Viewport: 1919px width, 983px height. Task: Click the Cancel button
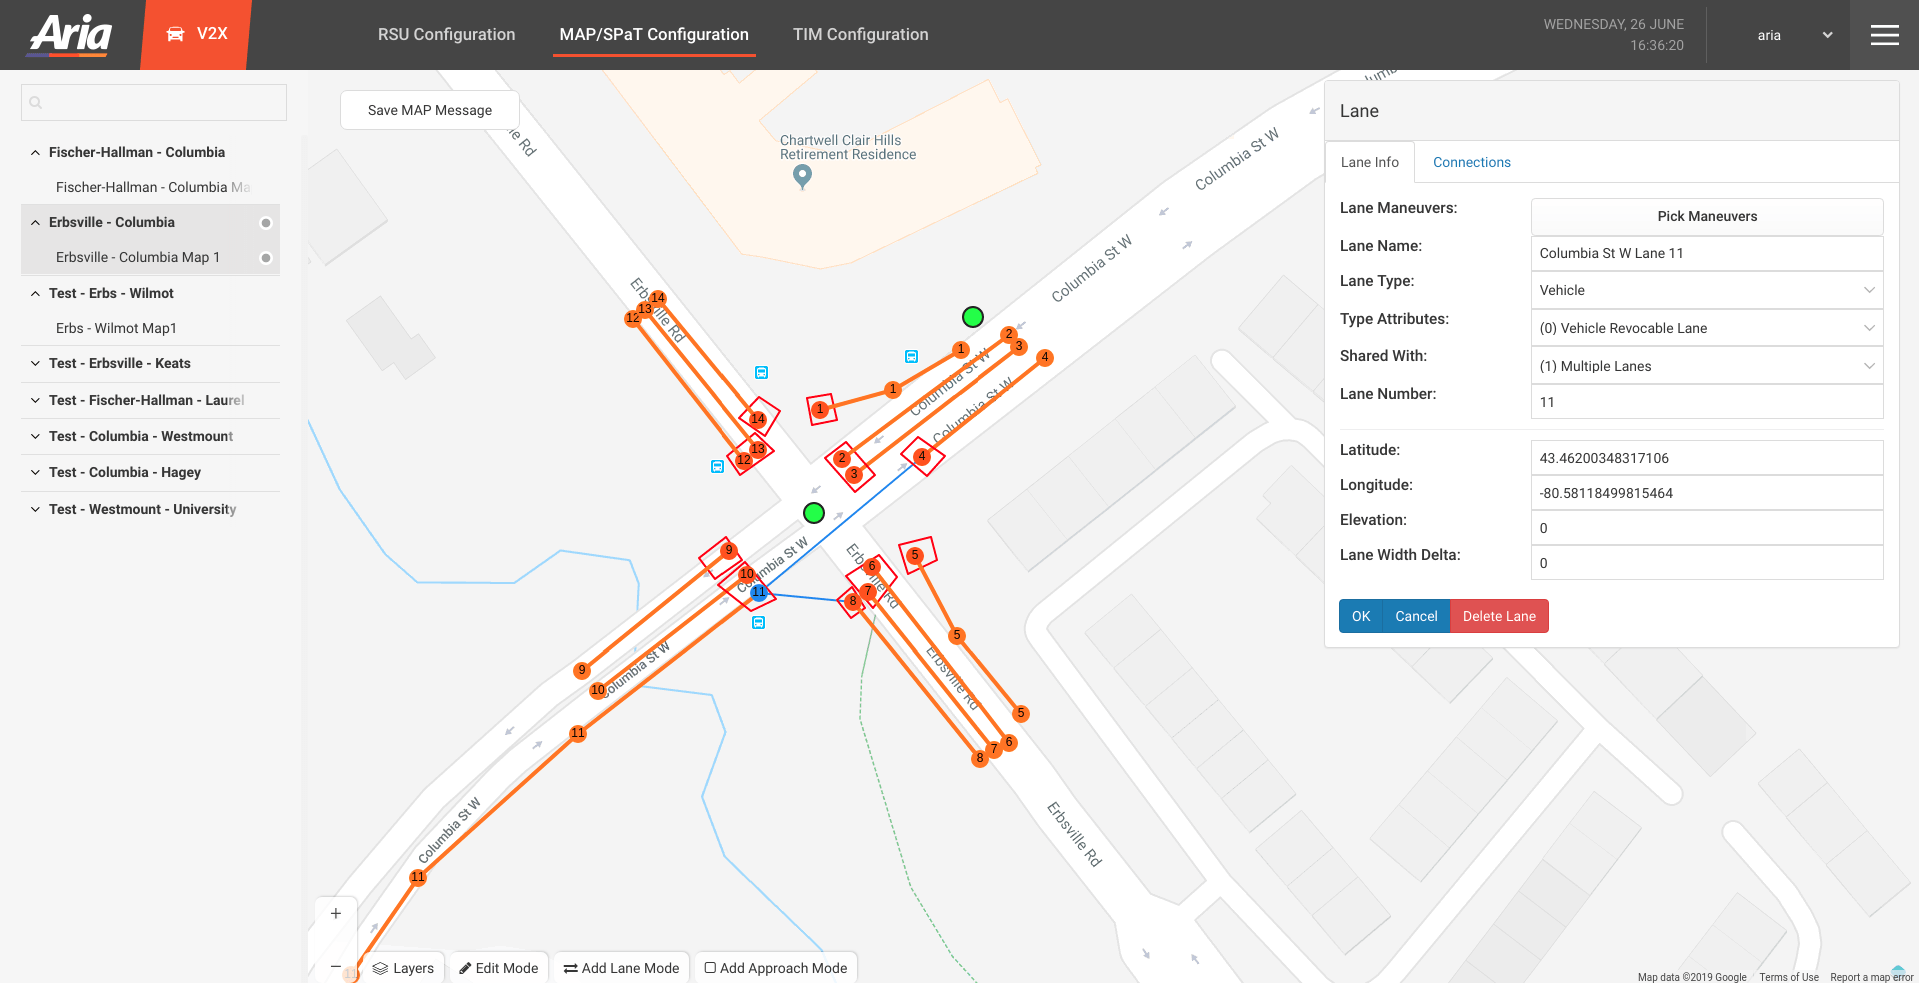pyautogui.click(x=1416, y=616)
